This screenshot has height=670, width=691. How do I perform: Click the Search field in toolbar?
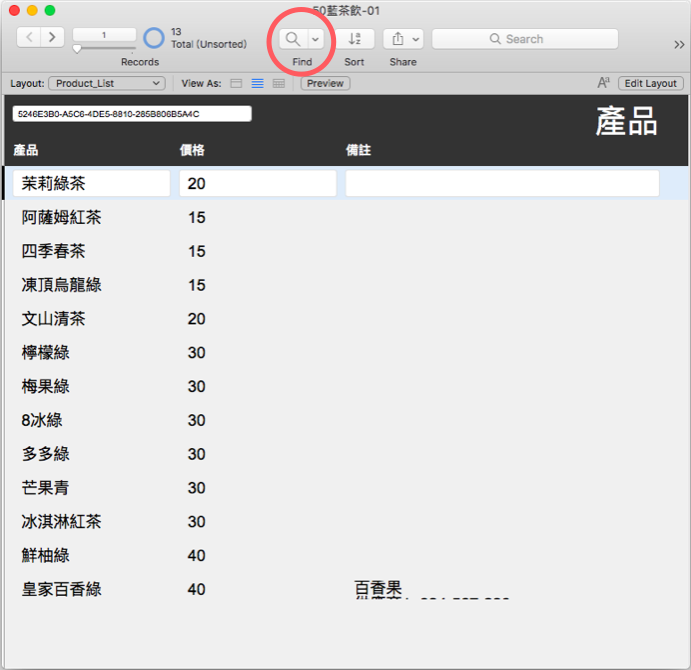525,39
